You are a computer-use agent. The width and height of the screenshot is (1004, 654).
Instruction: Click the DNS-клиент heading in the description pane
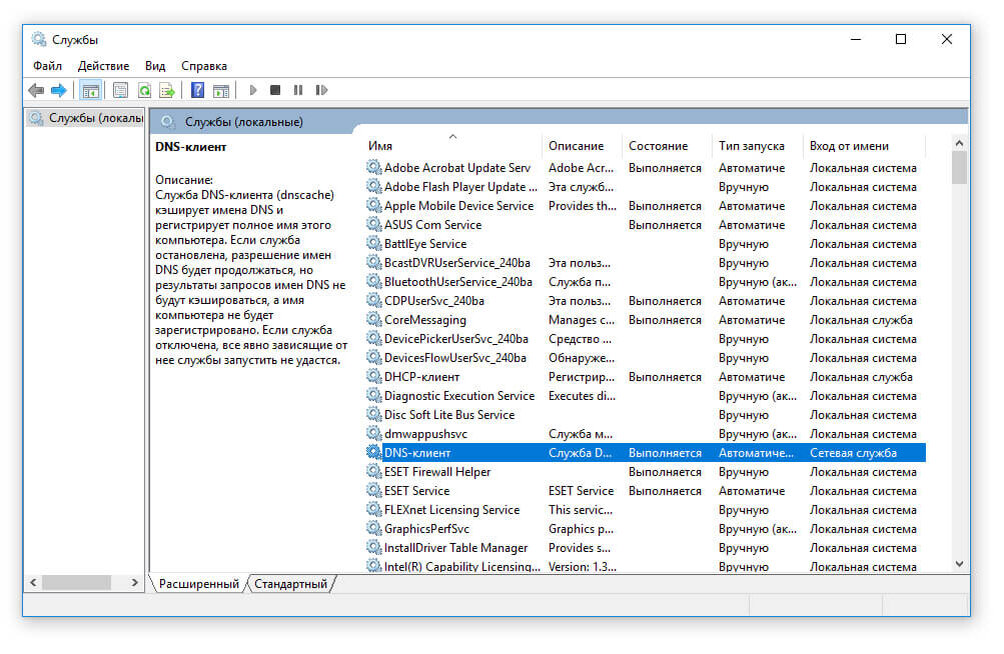tap(191, 147)
